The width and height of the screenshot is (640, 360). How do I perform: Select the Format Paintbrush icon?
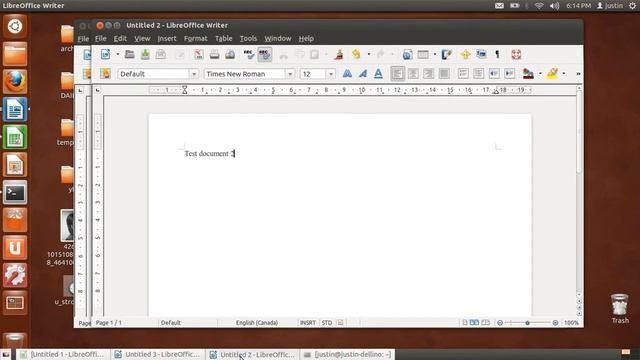point(339,54)
